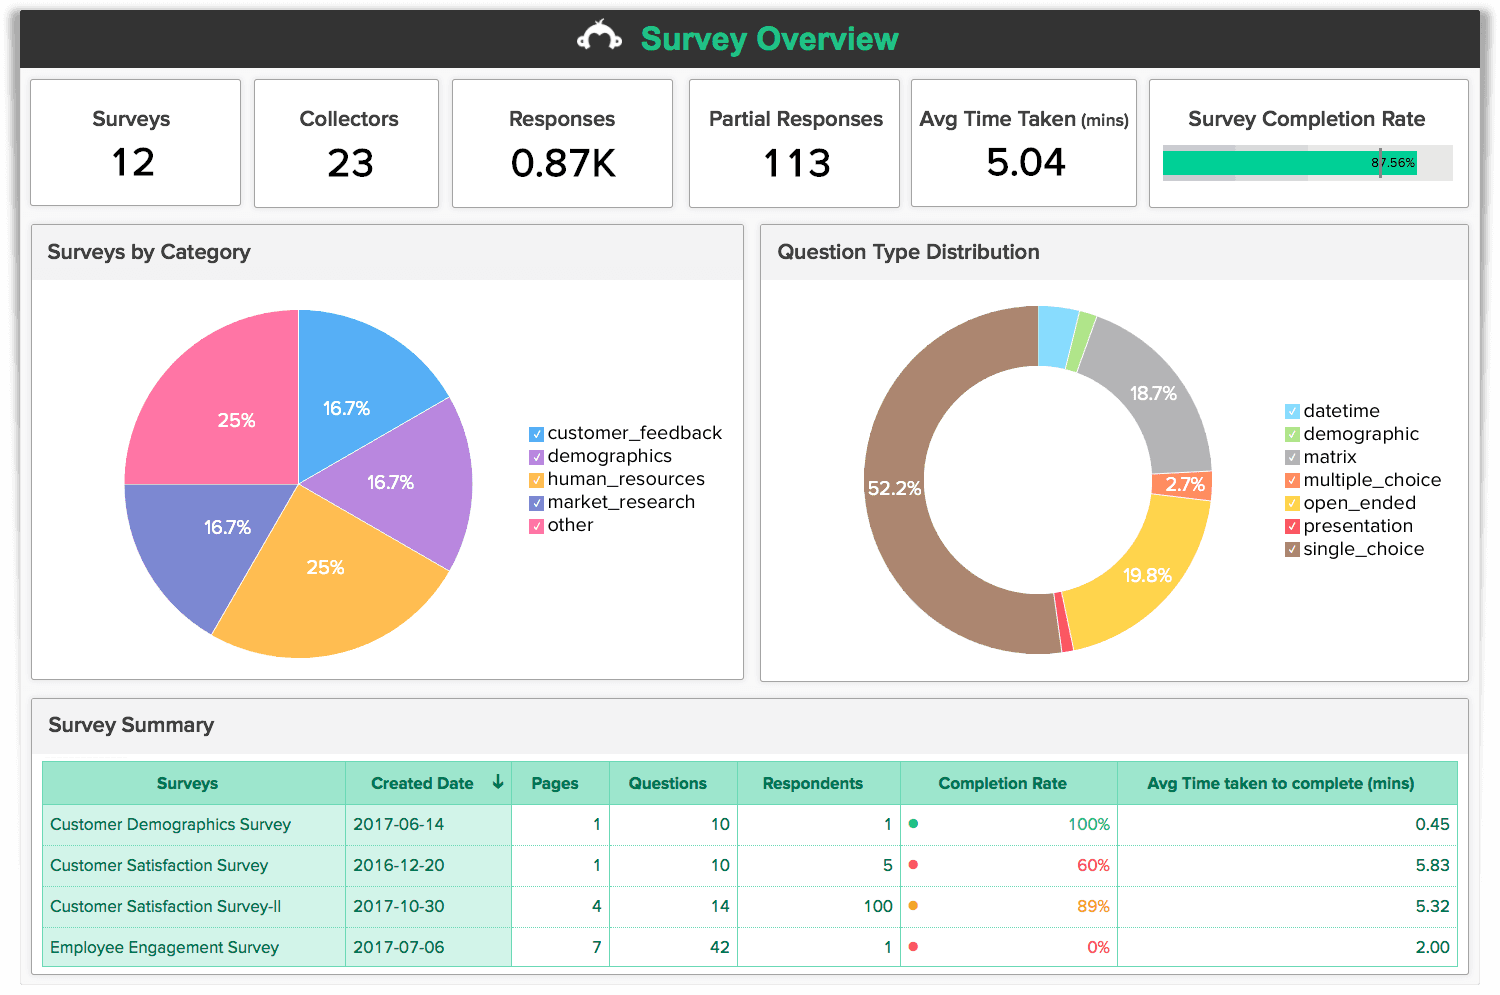Click red status dot for Customer Satisfaction Survey
Screen dimensions: 1500x995
click(914, 865)
